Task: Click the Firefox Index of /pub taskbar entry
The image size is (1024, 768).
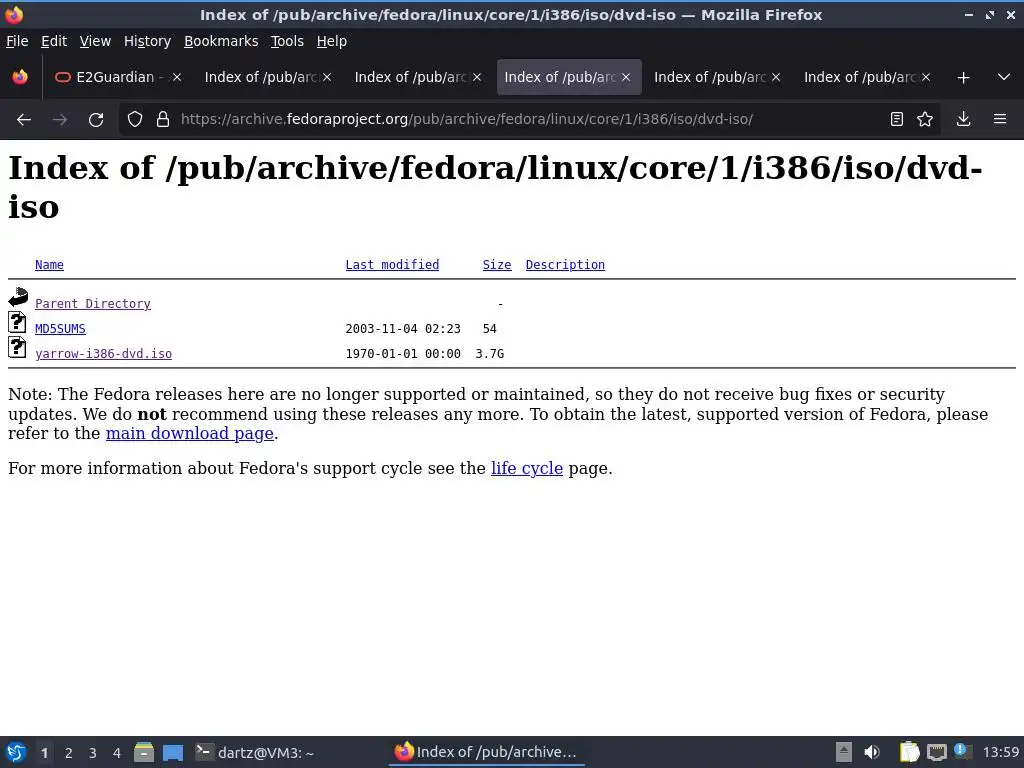Action: [x=487, y=752]
